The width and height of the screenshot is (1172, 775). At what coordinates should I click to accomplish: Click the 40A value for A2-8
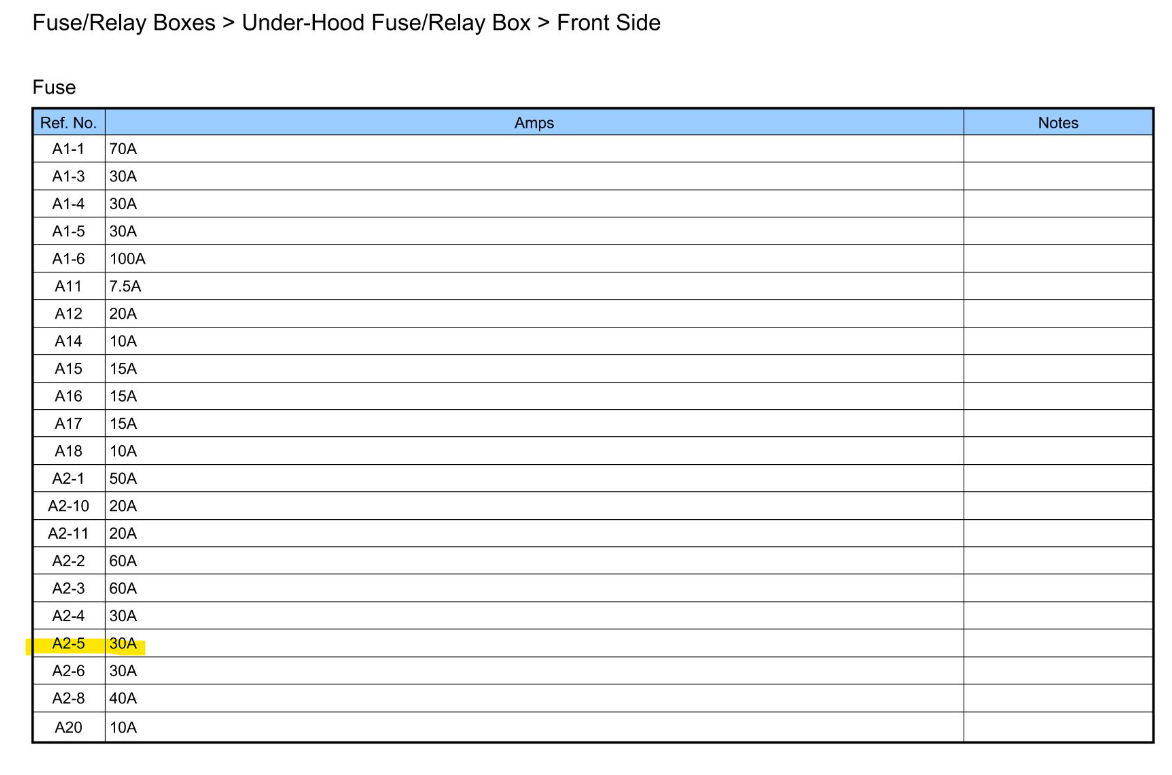click(123, 699)
